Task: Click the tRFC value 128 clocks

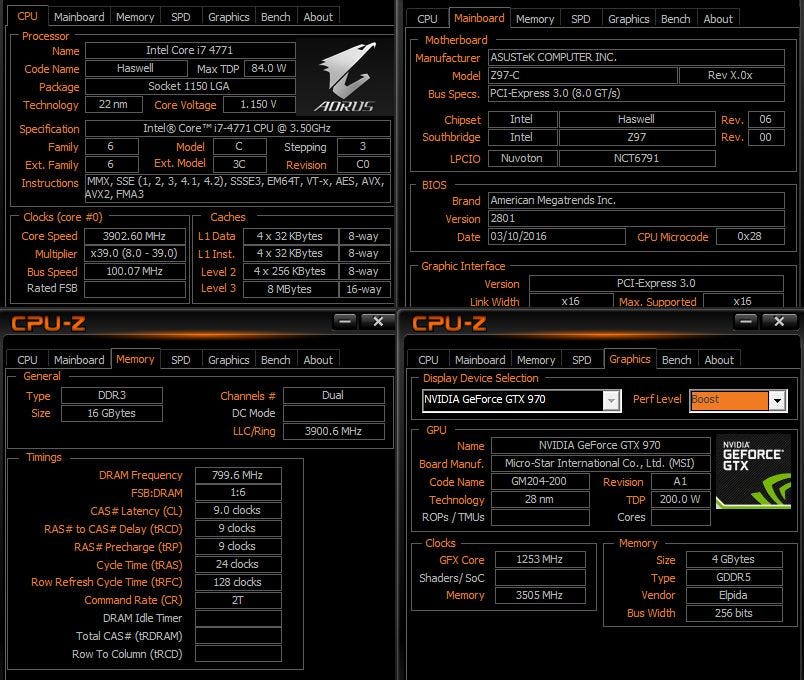Action: 238,582
